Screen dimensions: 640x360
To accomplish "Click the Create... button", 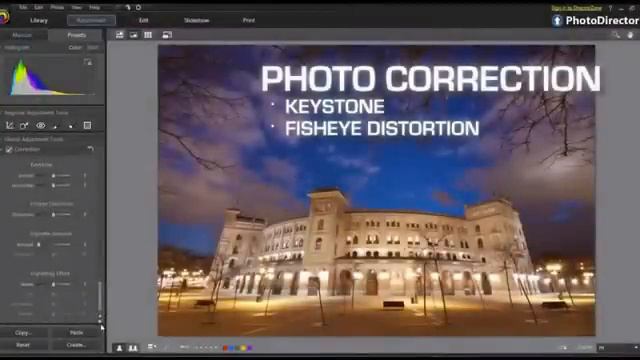I will pos(76,345).
